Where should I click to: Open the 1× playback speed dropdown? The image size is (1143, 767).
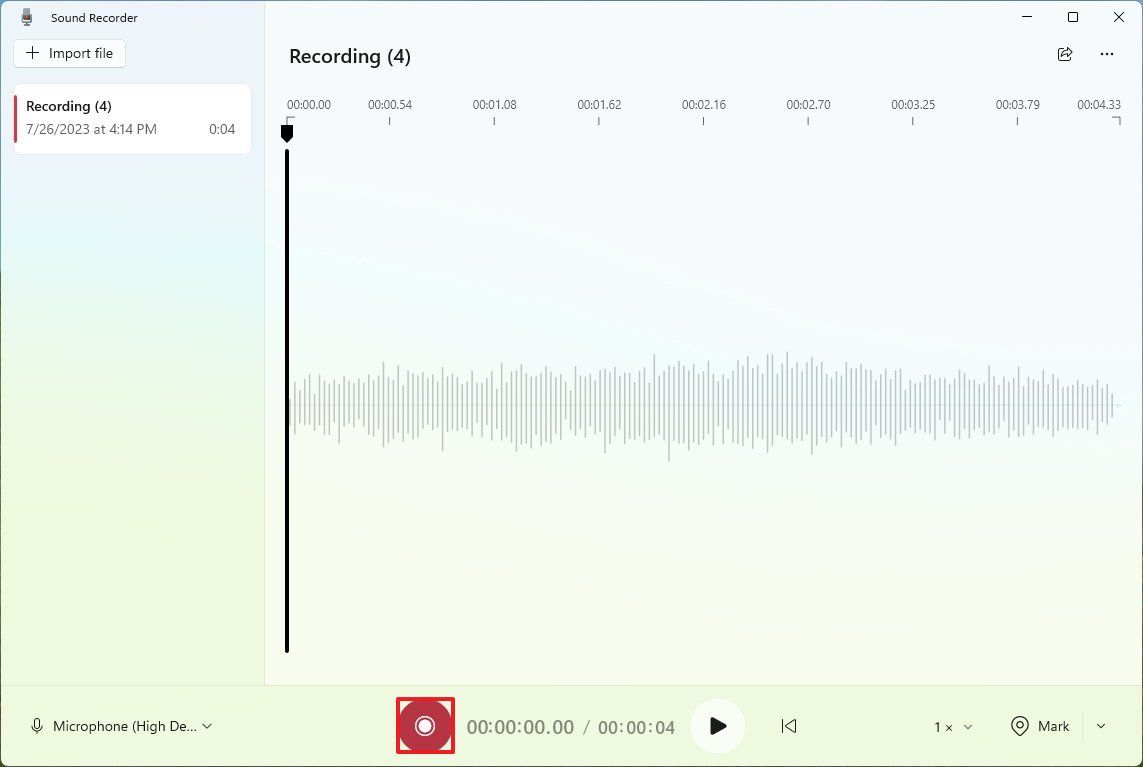pyautogui.click(x=953, y=727)
